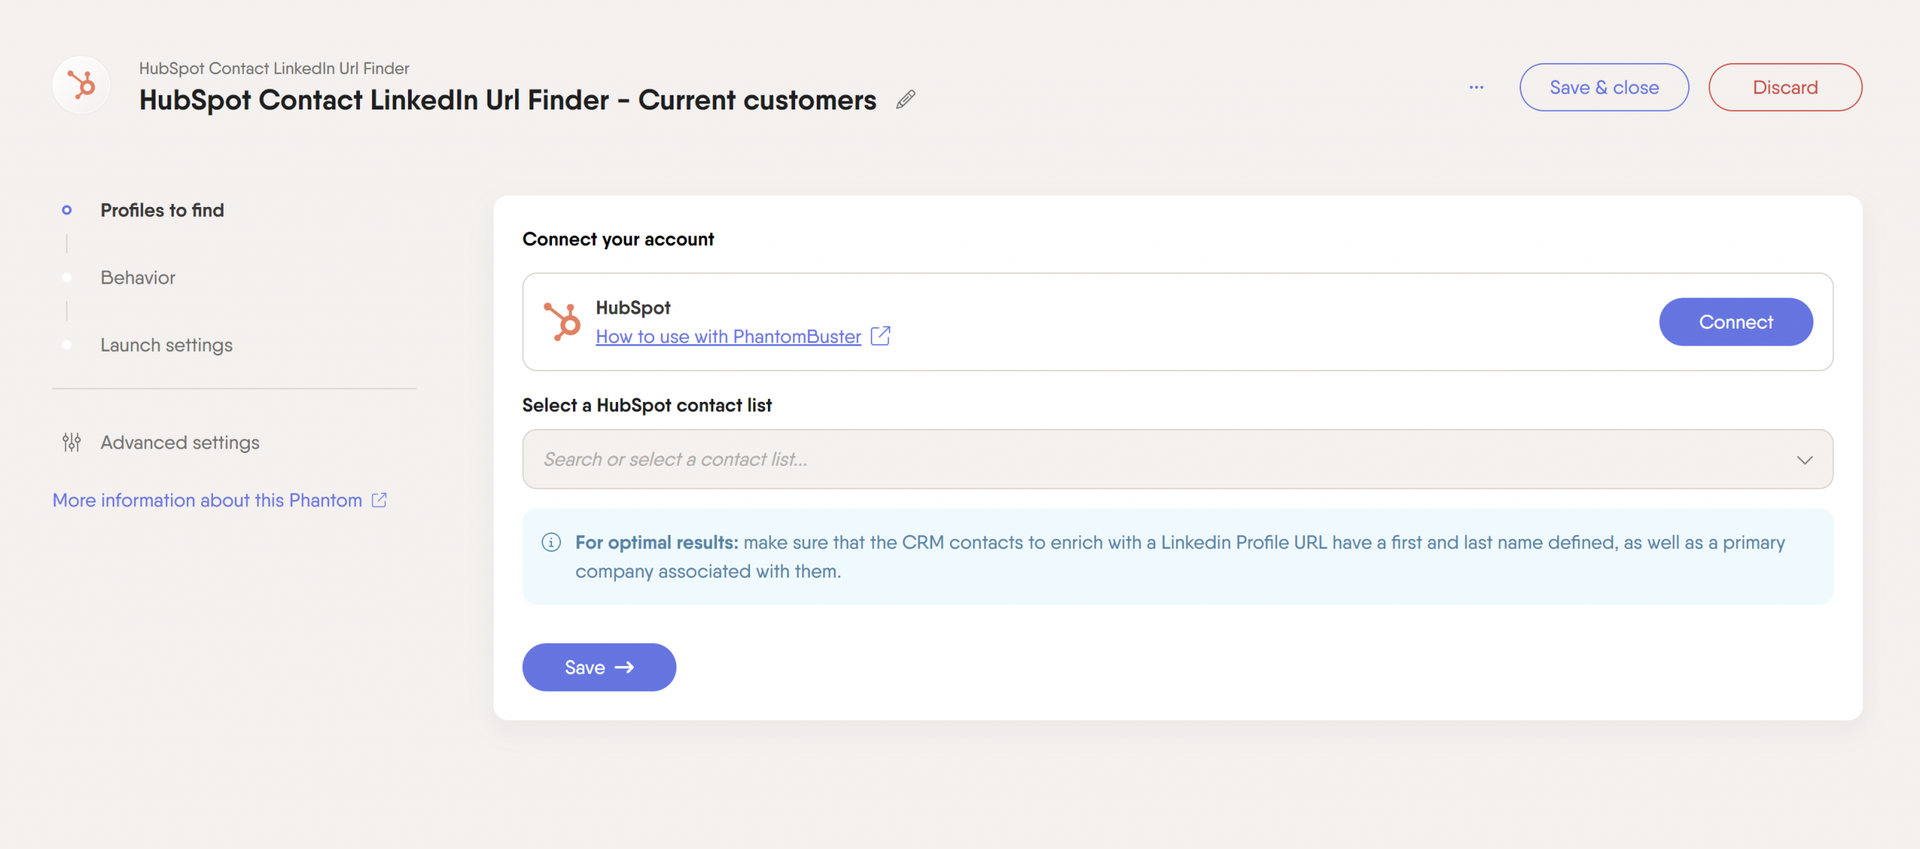This screenshot has width=1920, height=849.
Task: Click the info icon in the optimal results banner
Action: [551, 542]
